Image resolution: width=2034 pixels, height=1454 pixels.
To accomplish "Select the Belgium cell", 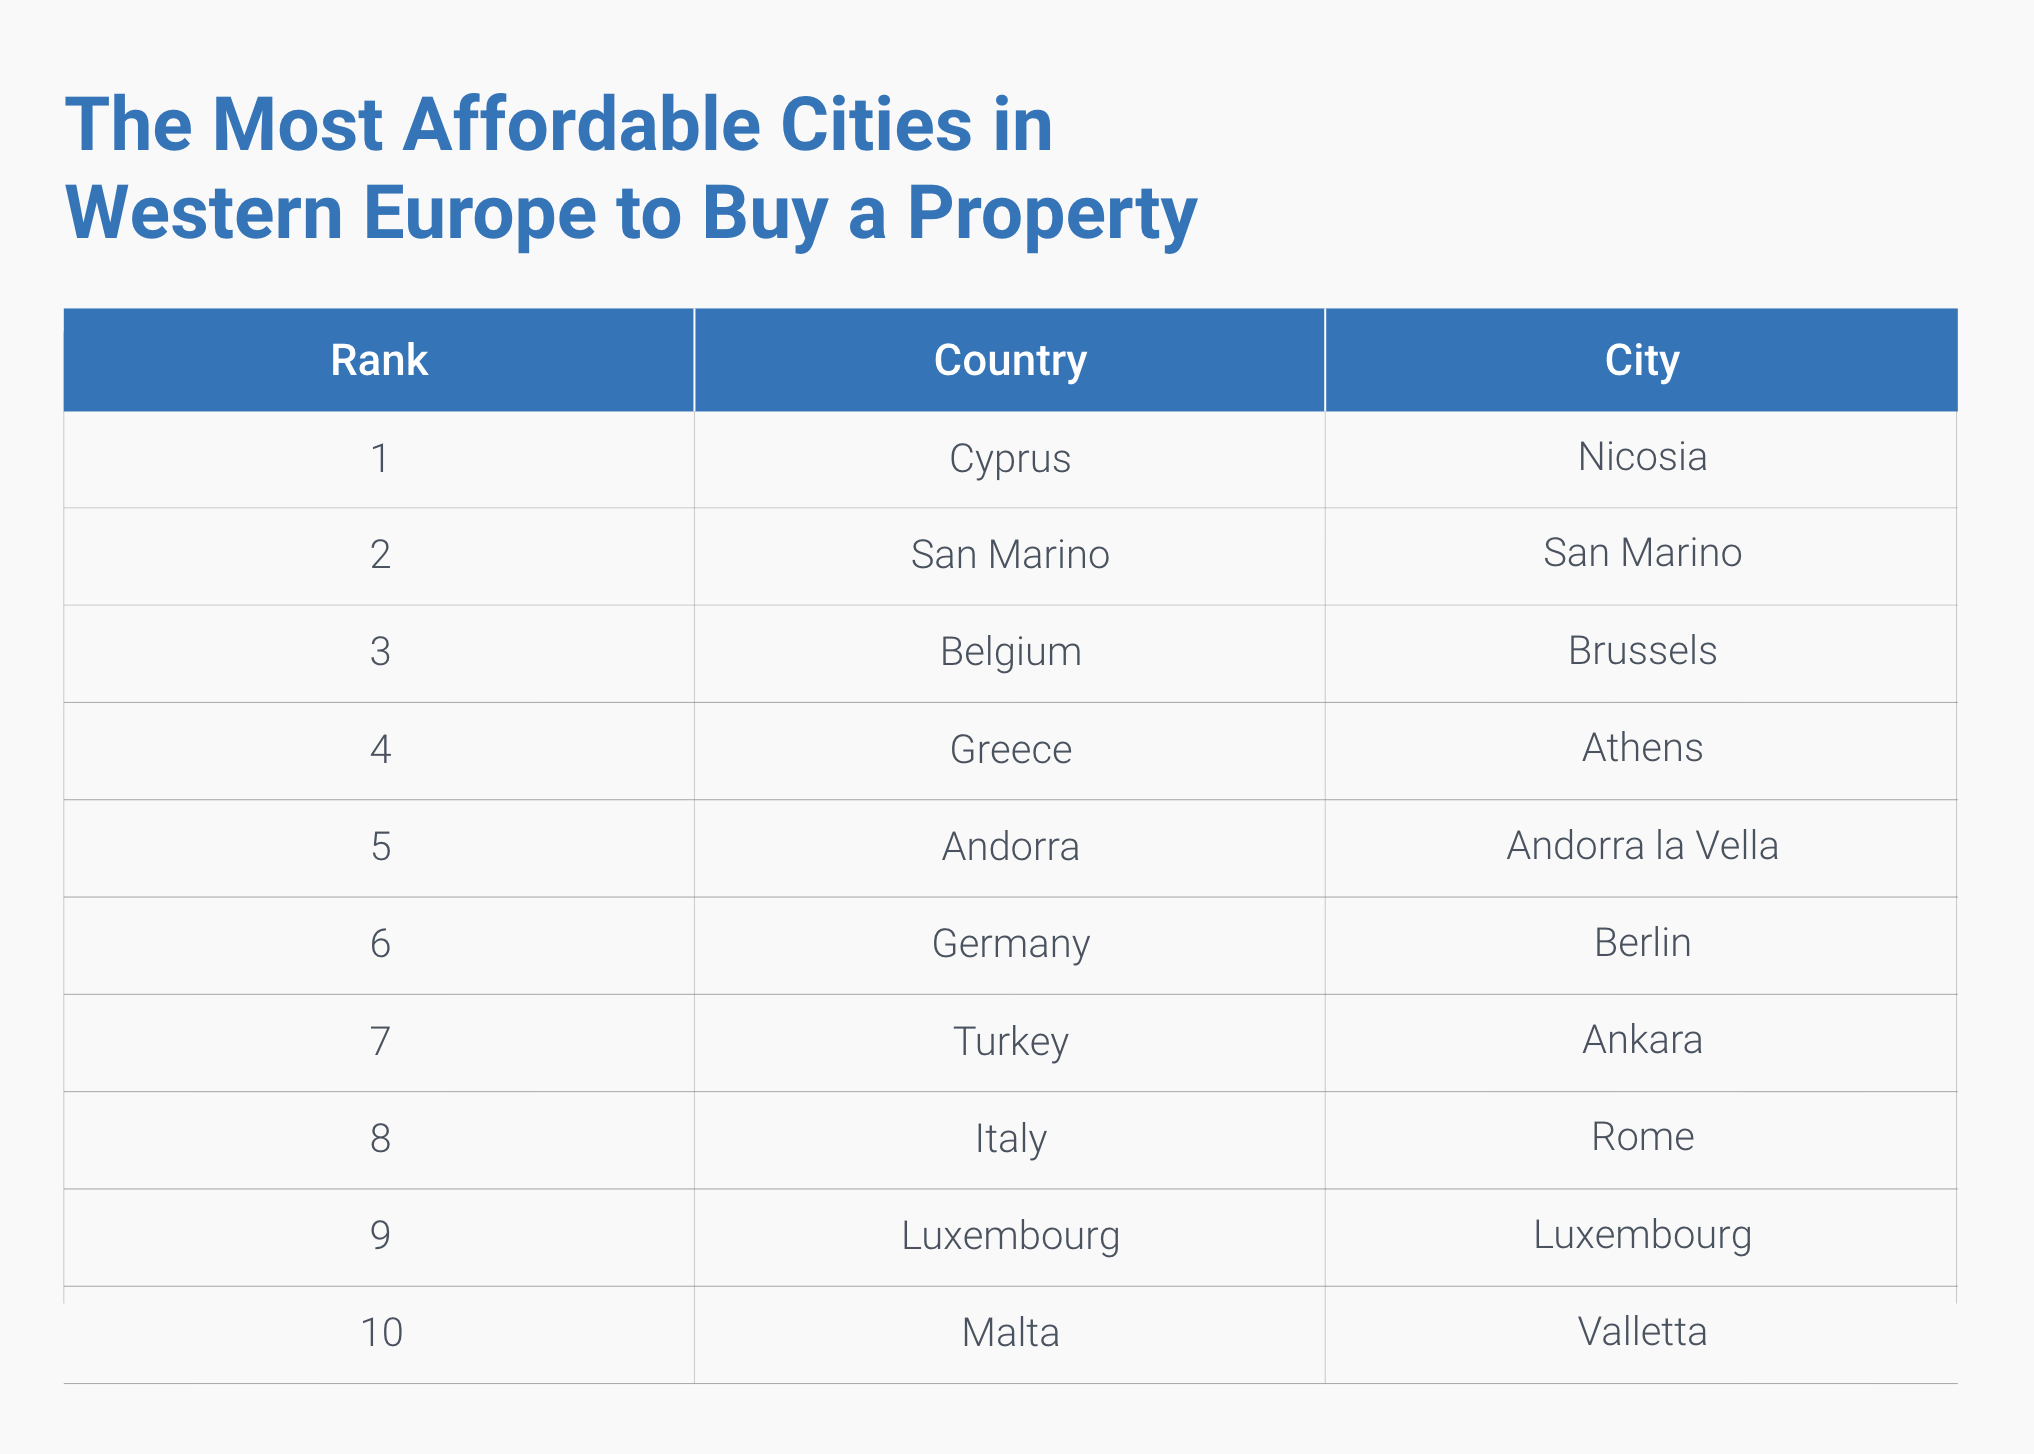I will click(1010, 652).
